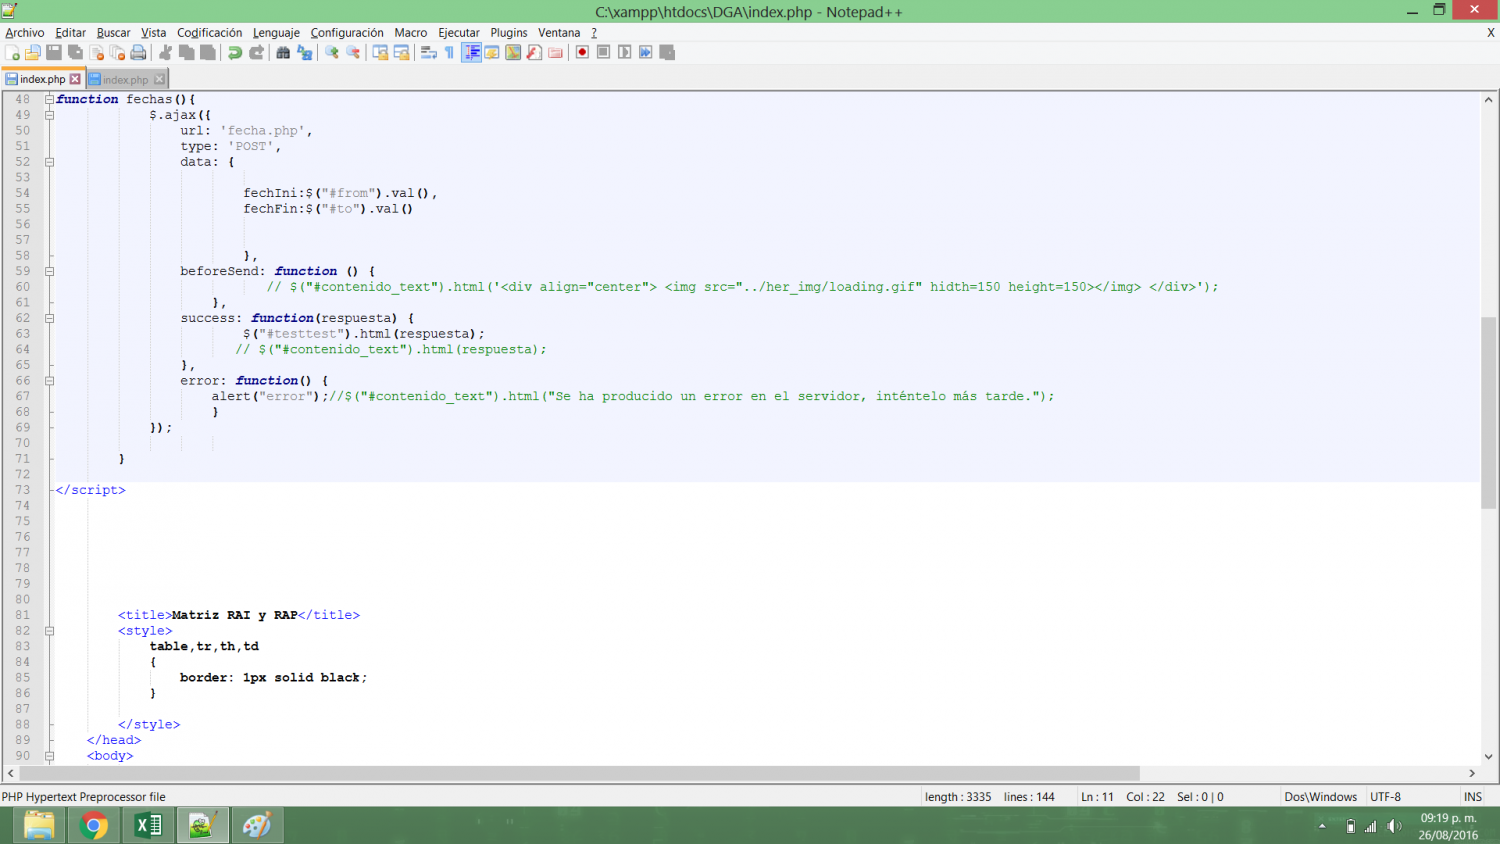
Task: Cut selection with the scissors icon
Action: 165,52
